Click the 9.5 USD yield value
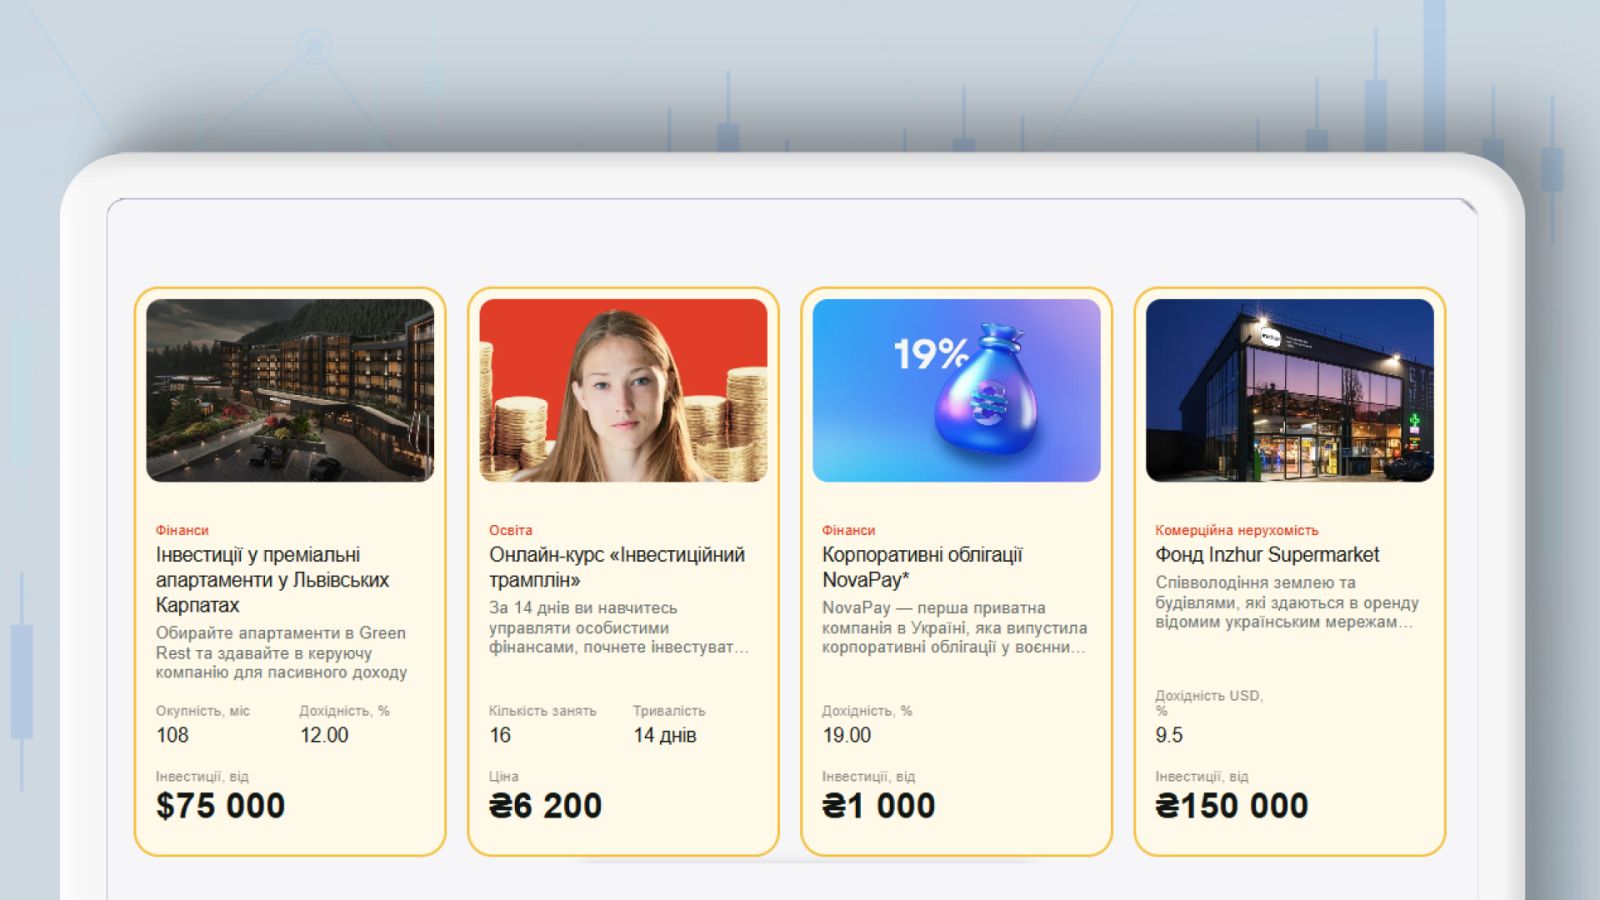Screen dimensions: 1600x900 1168,735
